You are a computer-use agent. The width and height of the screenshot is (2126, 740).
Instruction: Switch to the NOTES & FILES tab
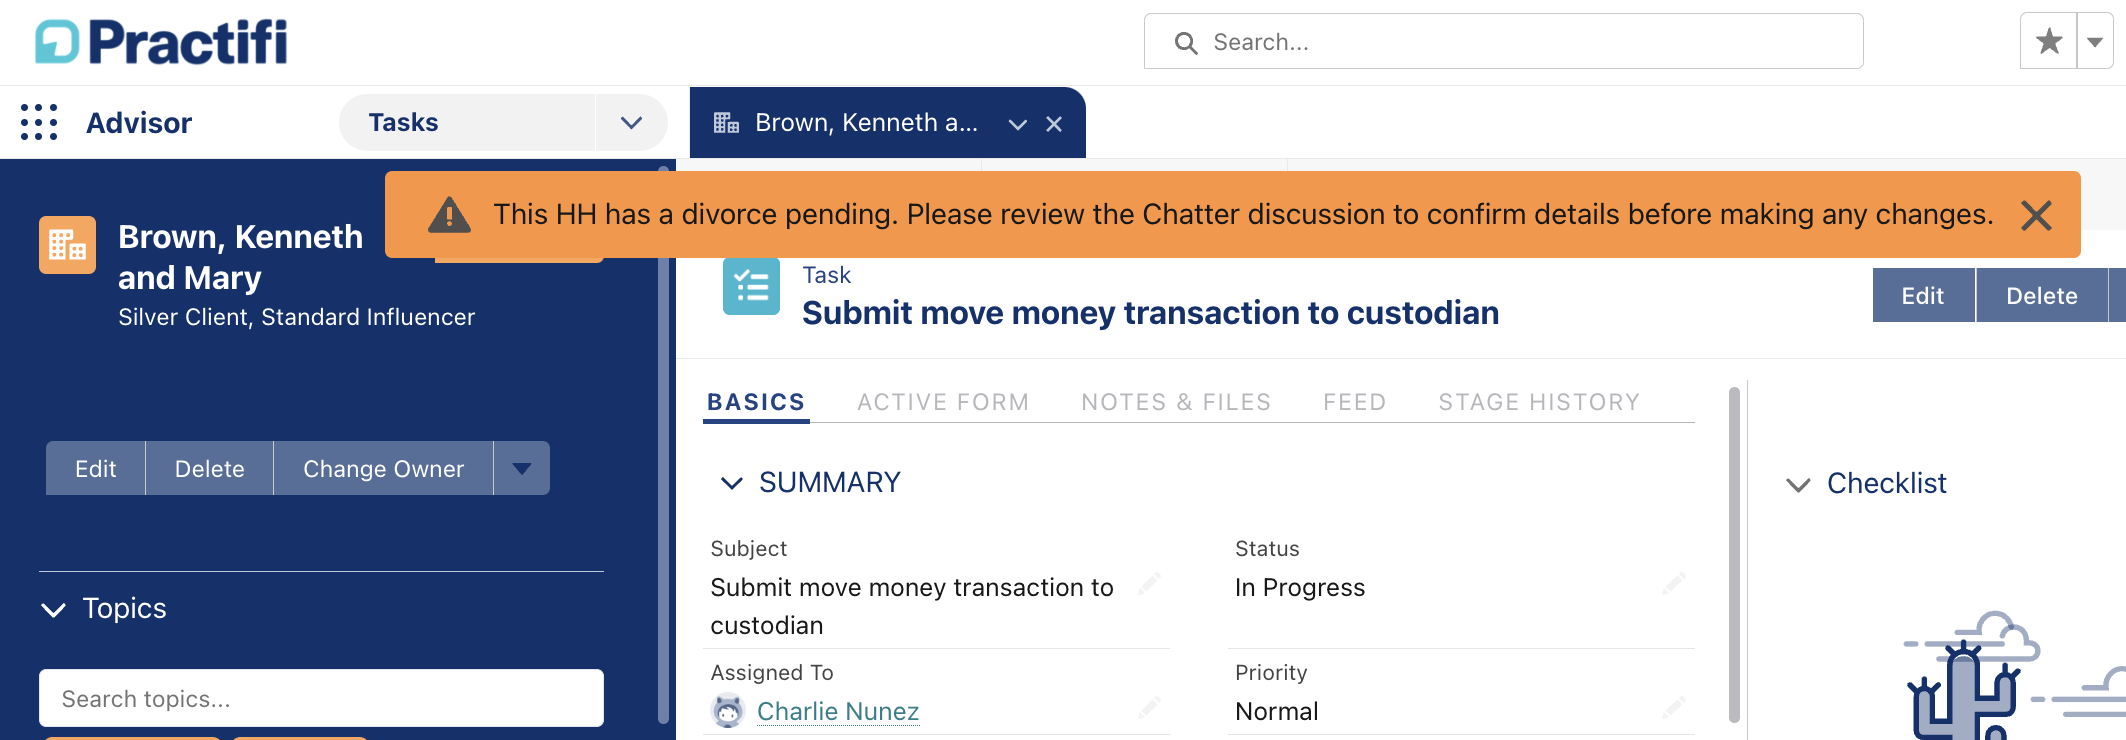[1176, 402]
